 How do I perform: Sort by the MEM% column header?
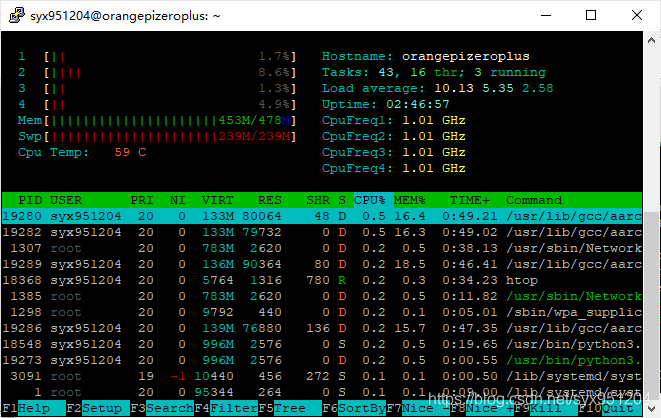(x=410, y=200)
